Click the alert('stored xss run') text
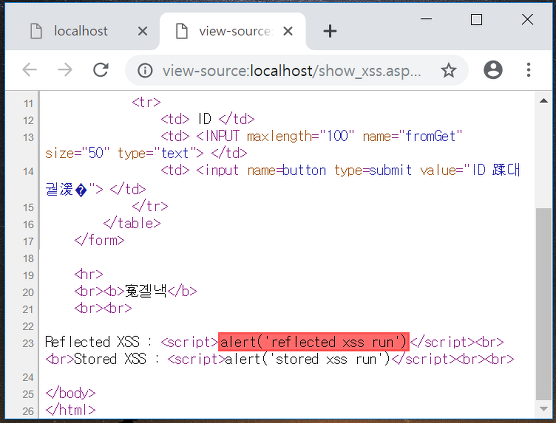 tap(307, 359)
